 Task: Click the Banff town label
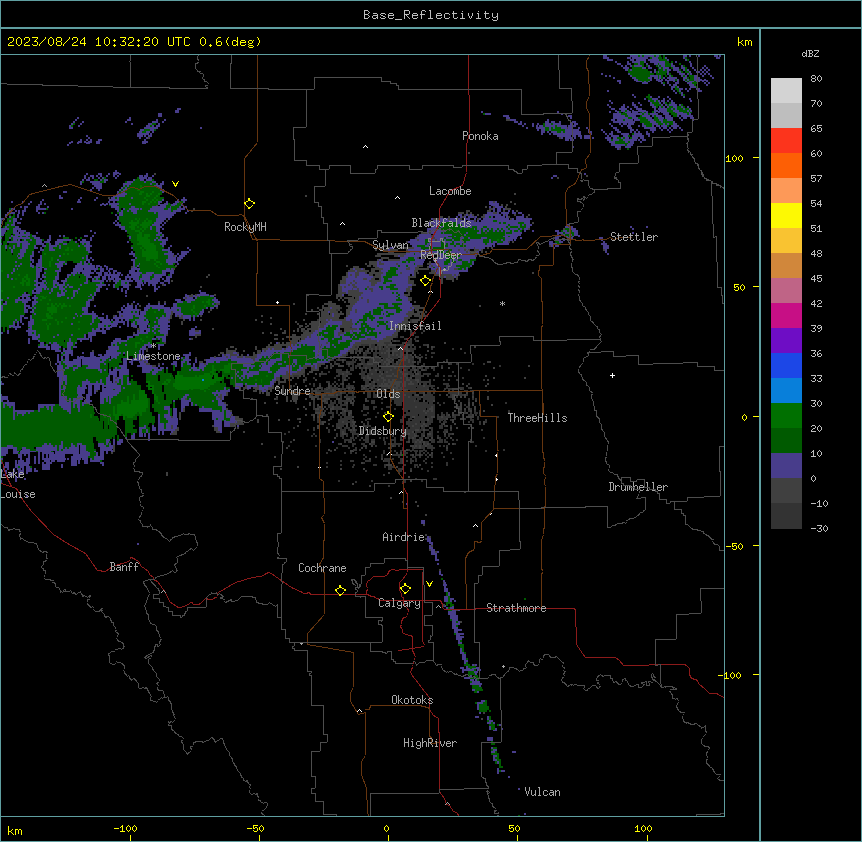124,567
